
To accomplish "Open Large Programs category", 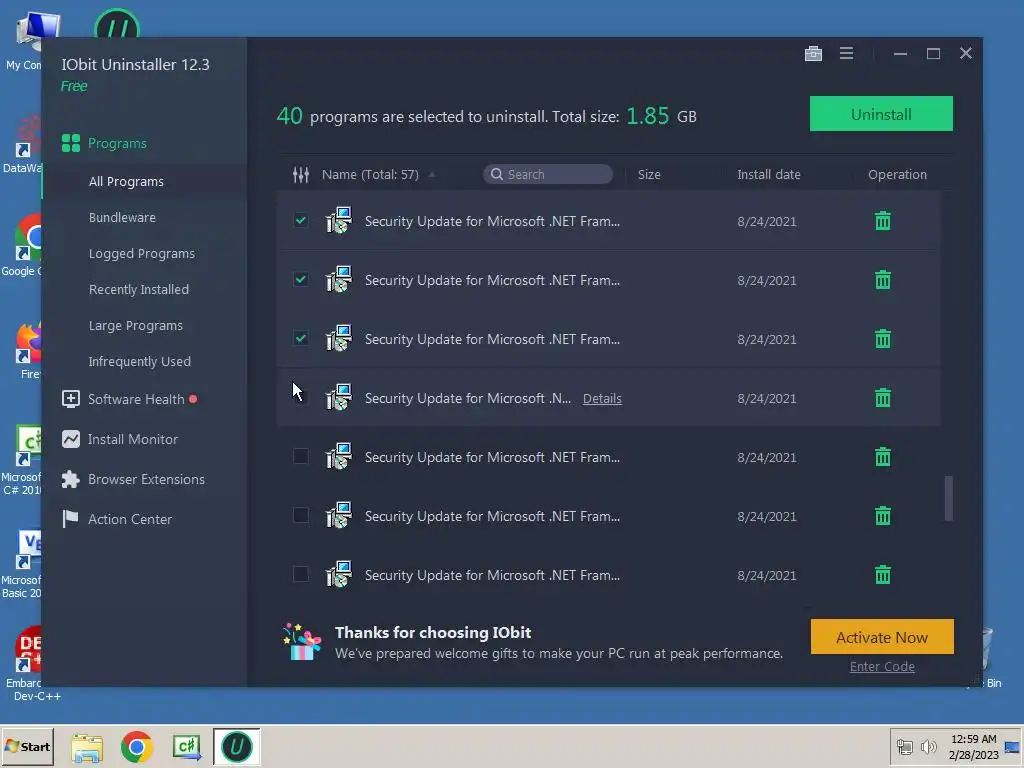I will [x=135, y=325].
